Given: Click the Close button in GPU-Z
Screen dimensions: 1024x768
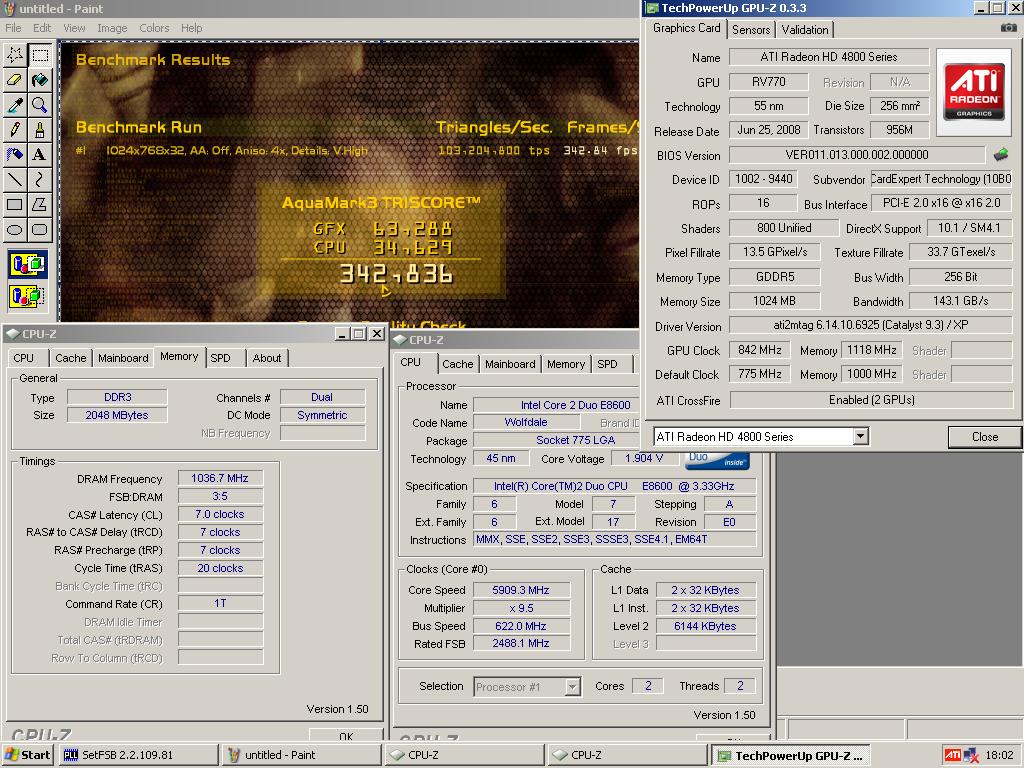Looking at the screenshot, I should [984, 437].
